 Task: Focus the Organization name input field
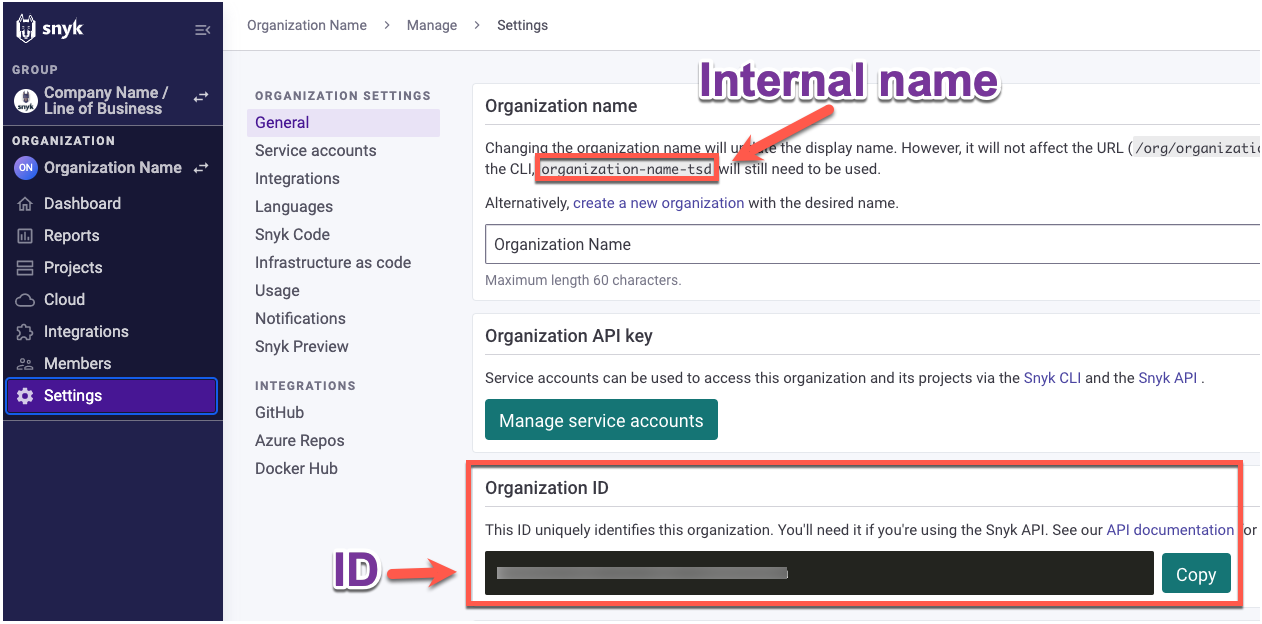tap(872, 244)
